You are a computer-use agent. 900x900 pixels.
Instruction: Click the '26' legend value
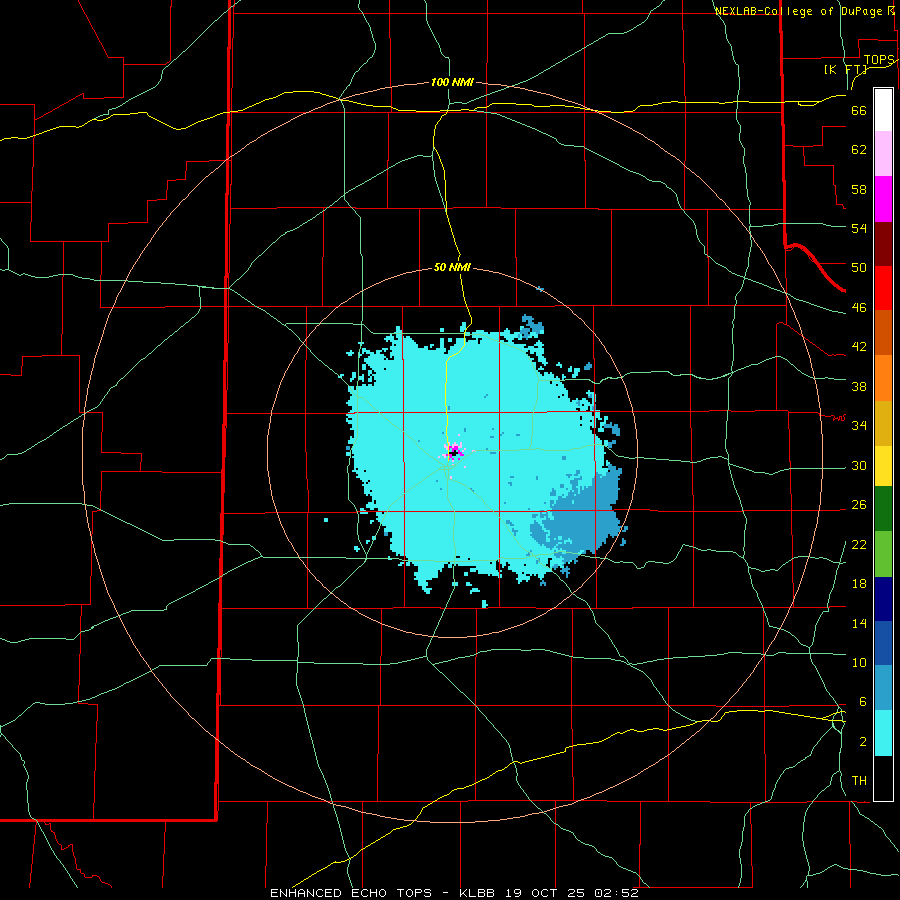click(859, 505)
